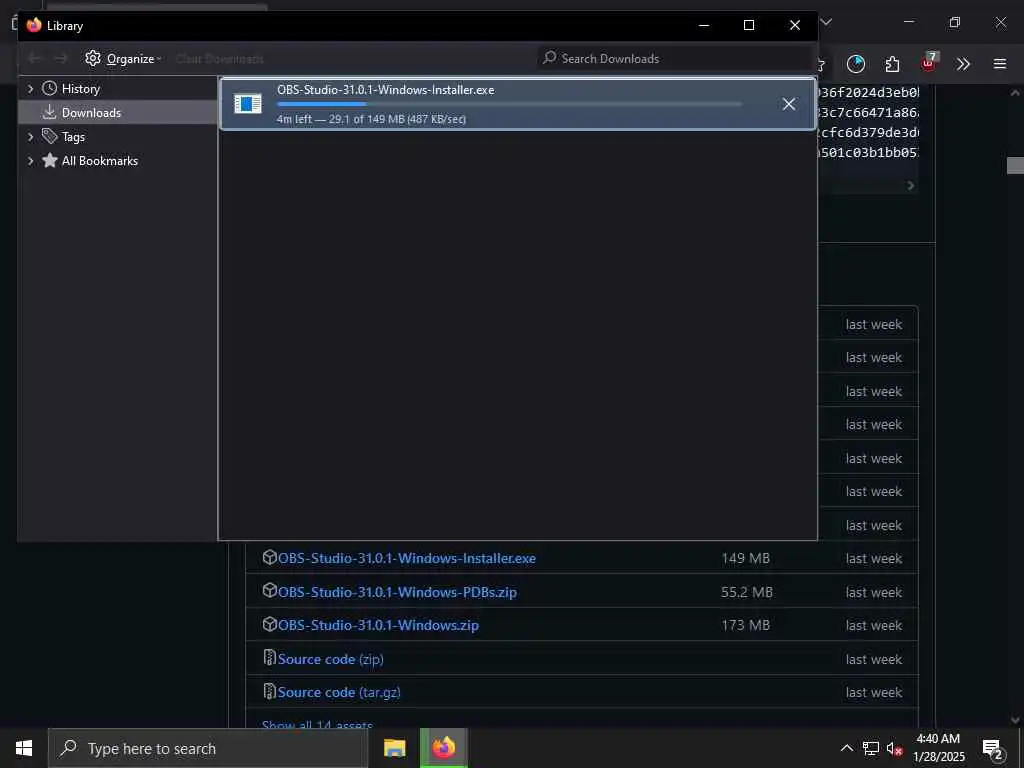
Task: Open the uBlock Origin toolbar icon
Action: click(x=929, y=63)
